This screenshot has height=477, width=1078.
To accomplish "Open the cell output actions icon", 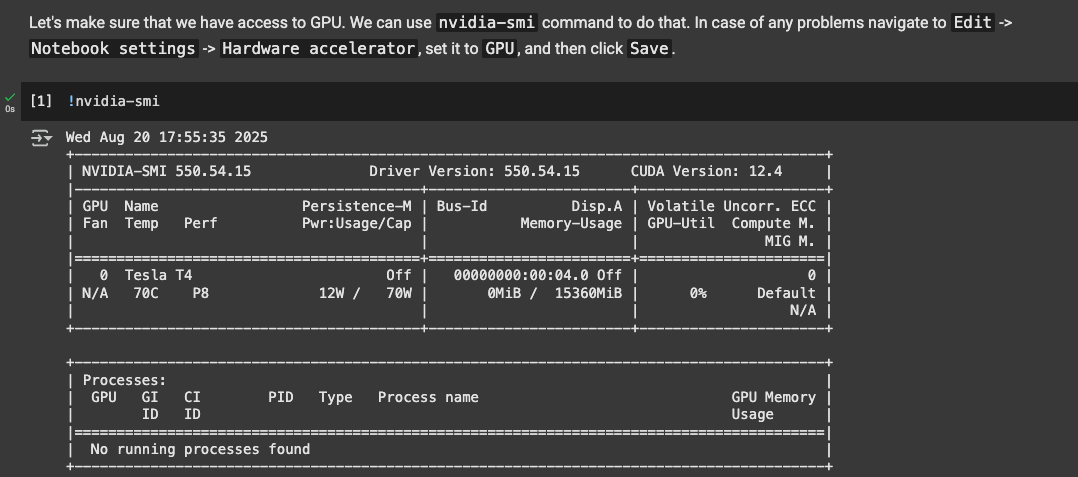I will coord(41,138).
